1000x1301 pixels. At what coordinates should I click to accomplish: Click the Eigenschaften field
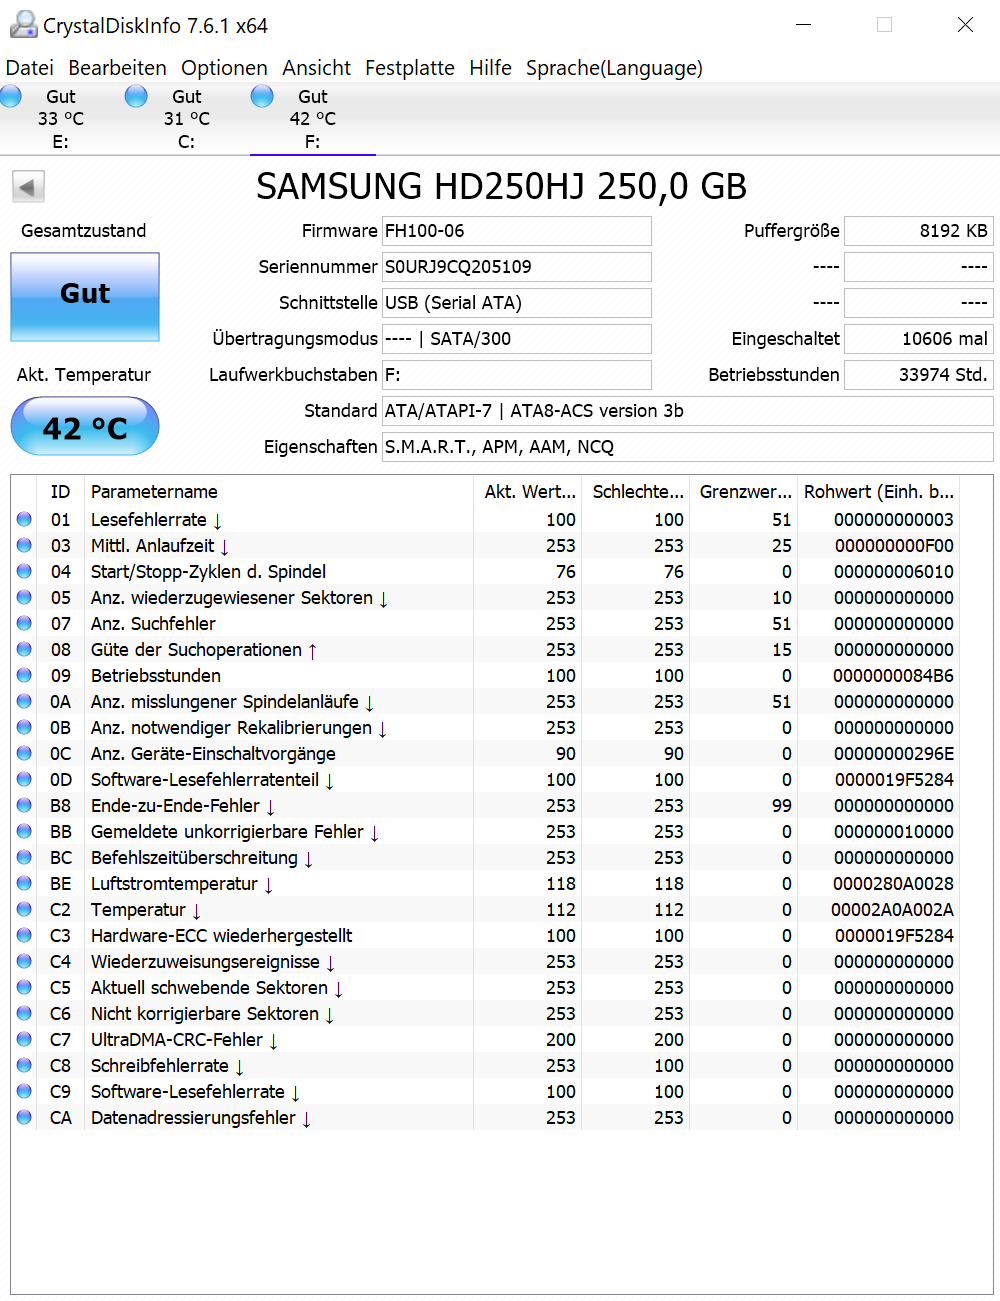tap(688, 447)
